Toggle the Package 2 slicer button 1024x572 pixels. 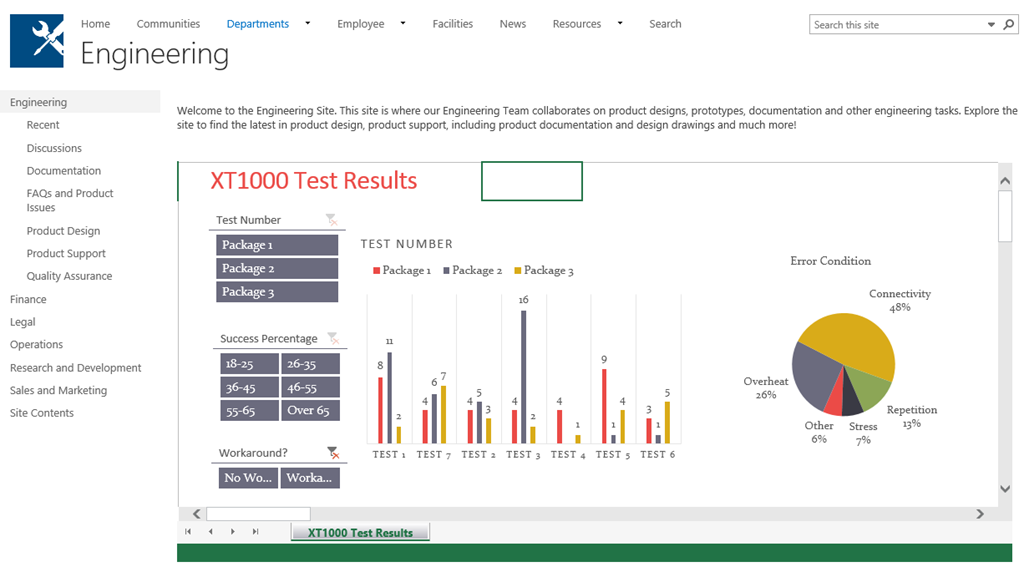pos(277,268)
